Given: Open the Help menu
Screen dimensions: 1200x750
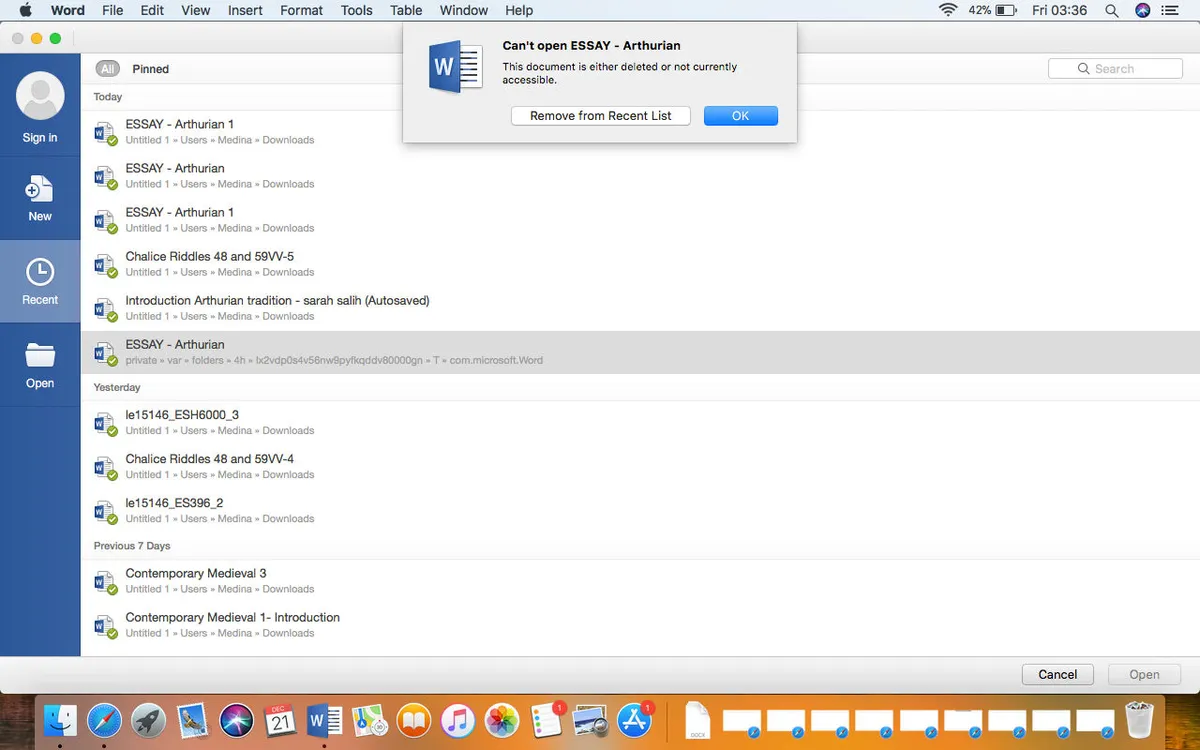Looking at the screenshot, I should (x=519, y=10).
